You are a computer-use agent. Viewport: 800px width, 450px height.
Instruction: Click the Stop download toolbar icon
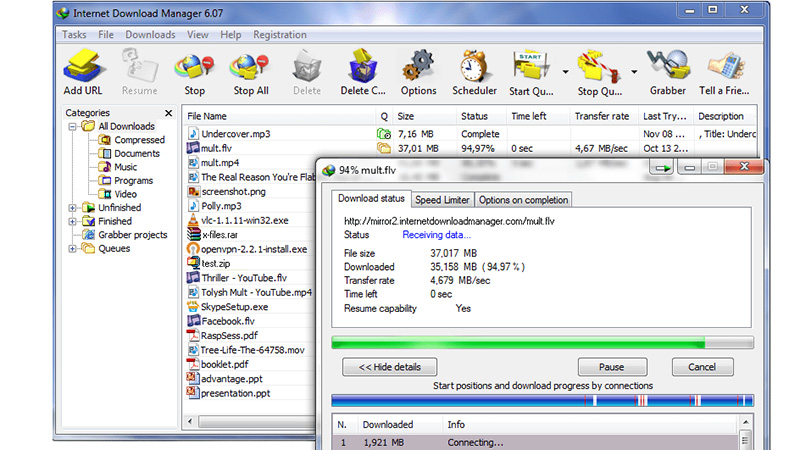(194, 70)
